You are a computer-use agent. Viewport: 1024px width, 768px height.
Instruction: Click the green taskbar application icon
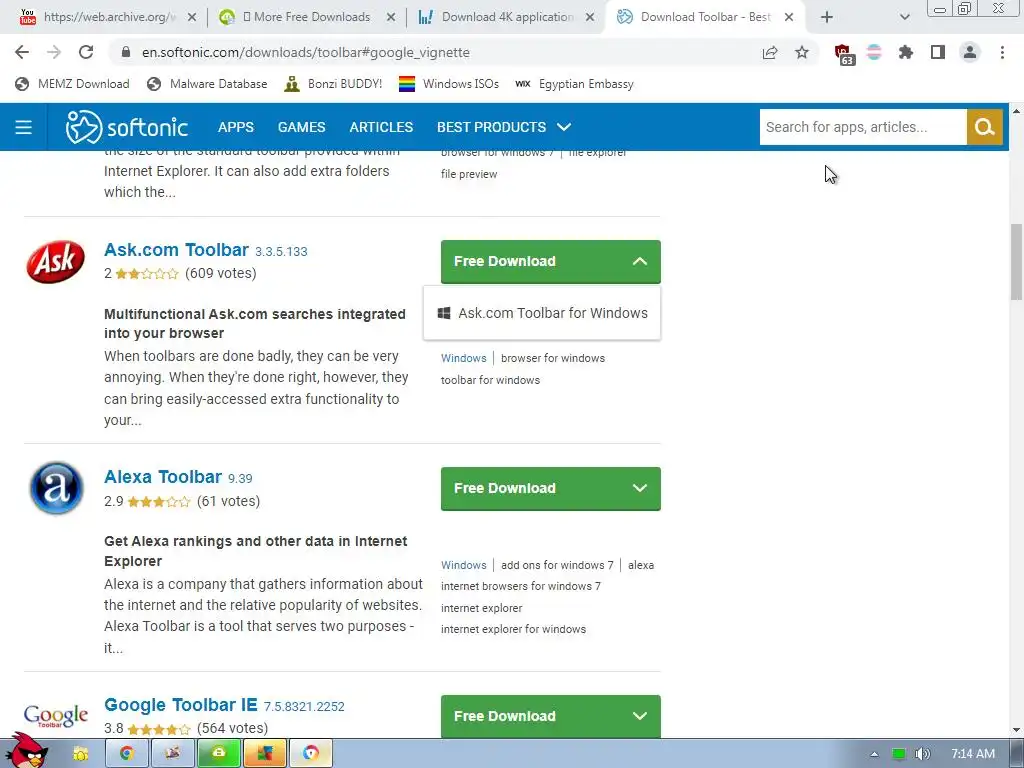219,754
